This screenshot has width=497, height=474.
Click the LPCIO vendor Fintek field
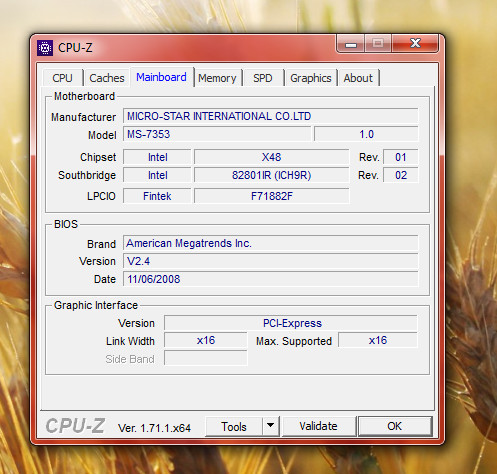[x=157, y=196]
